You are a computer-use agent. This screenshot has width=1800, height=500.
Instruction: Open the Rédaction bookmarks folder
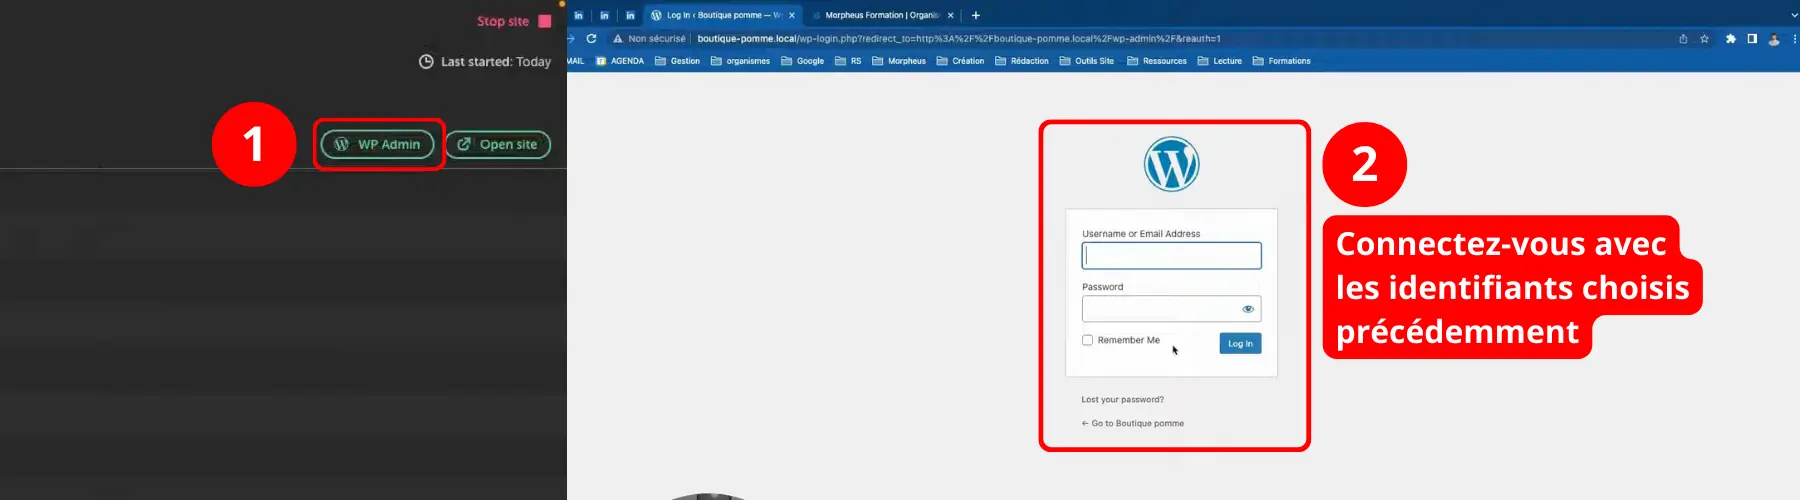[1022, 61]
